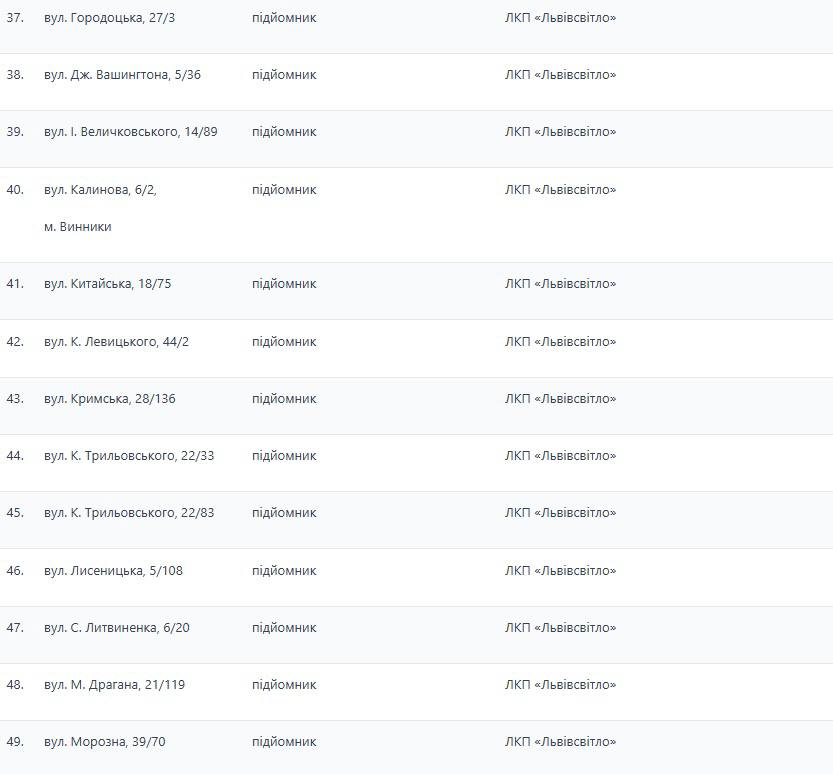The image size is (833, 774).
Task: Click вул. М. Драгана, 21/119 address
Action: click(114, 685)
